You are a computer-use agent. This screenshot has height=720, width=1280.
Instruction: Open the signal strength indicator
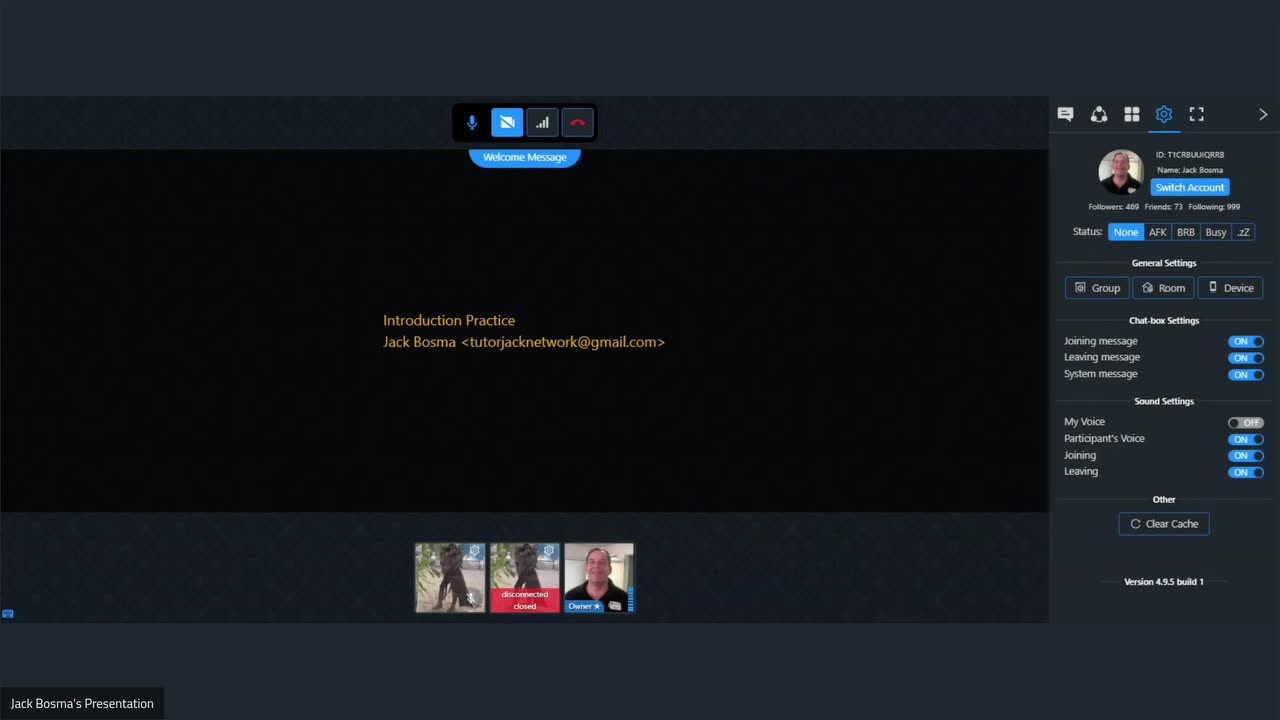[542, 123]
